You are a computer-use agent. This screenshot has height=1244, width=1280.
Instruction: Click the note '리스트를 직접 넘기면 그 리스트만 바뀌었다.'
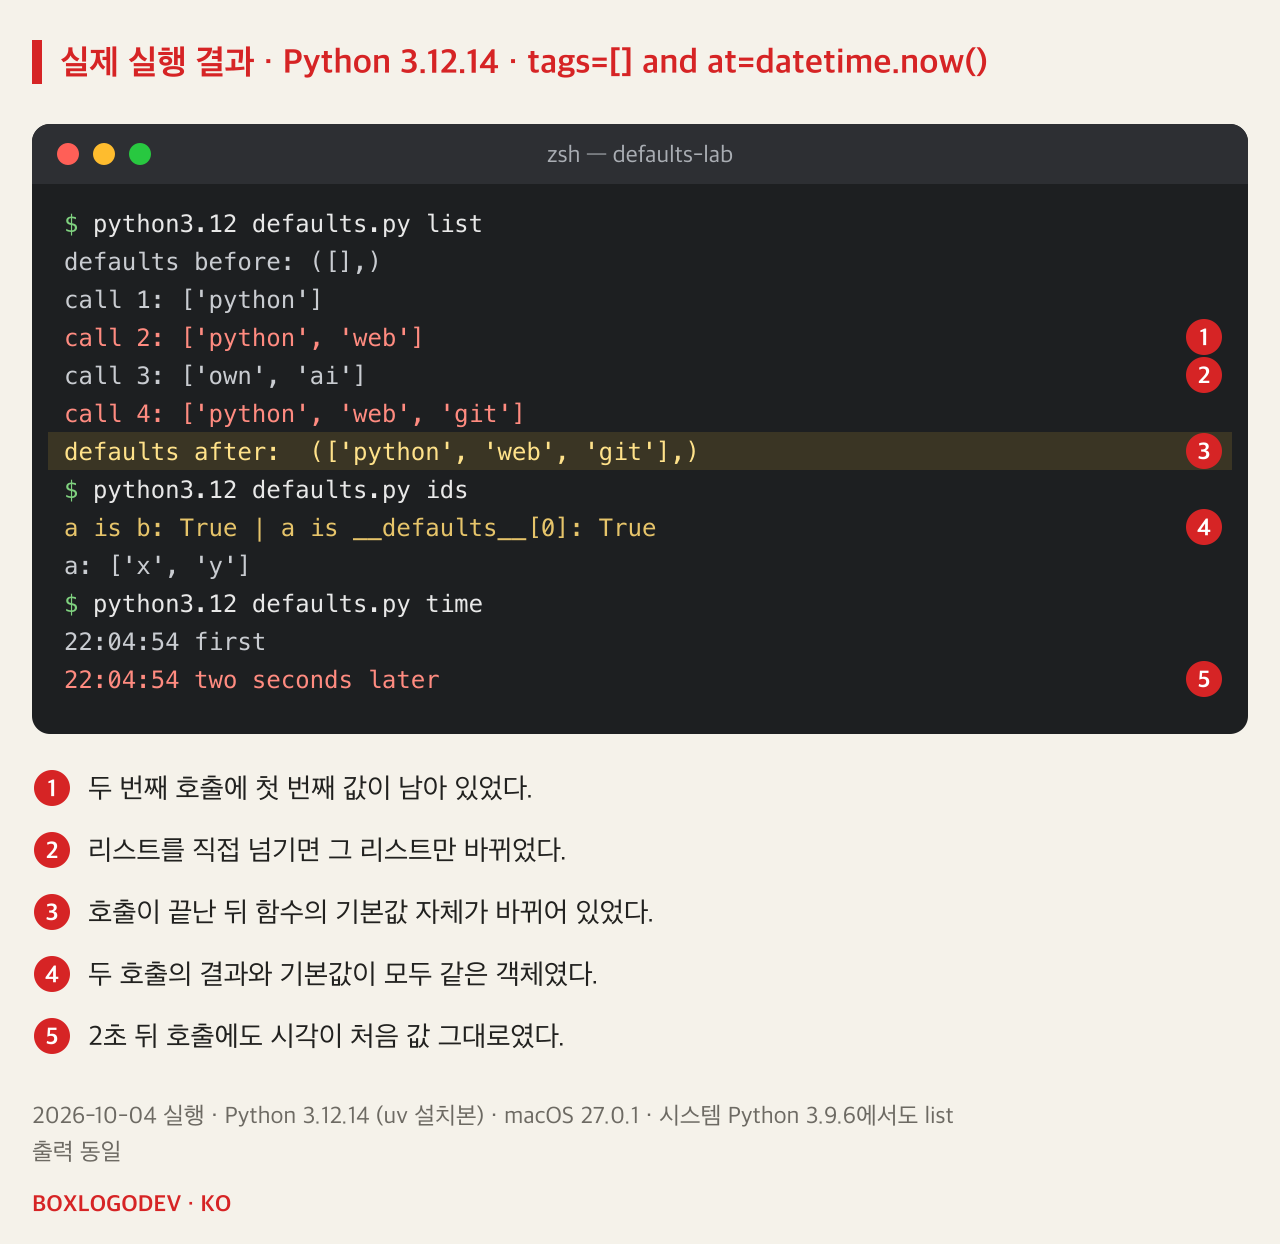[x=327, y=850]
